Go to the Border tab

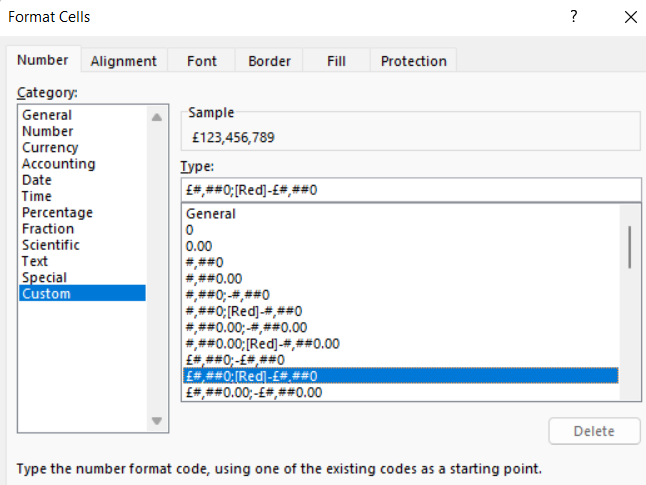point(269,61)
